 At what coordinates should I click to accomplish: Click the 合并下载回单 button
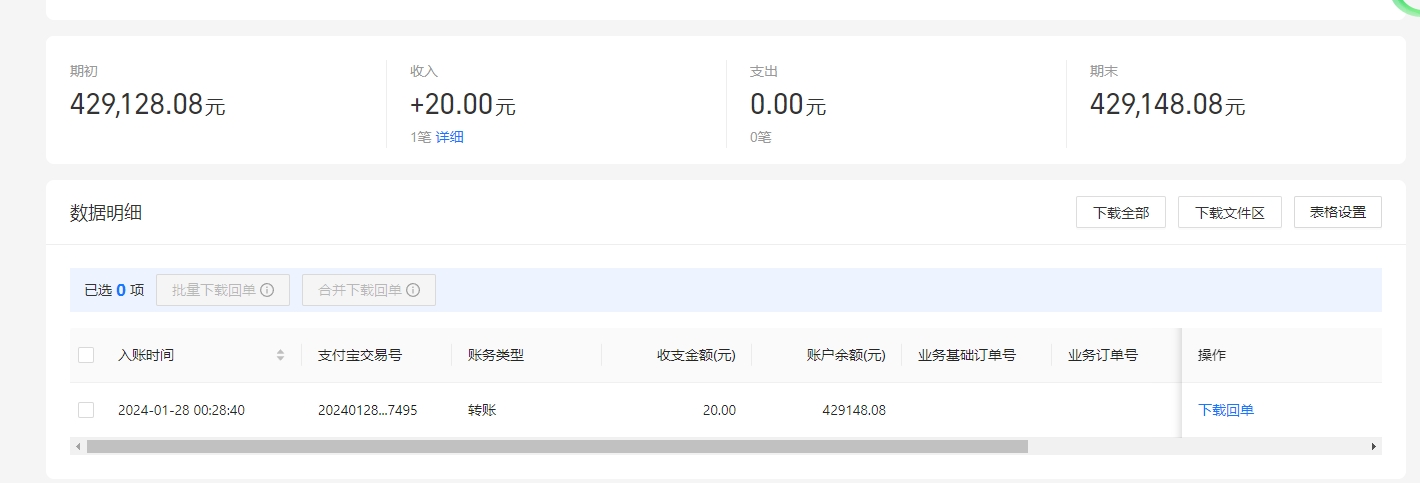369,290
